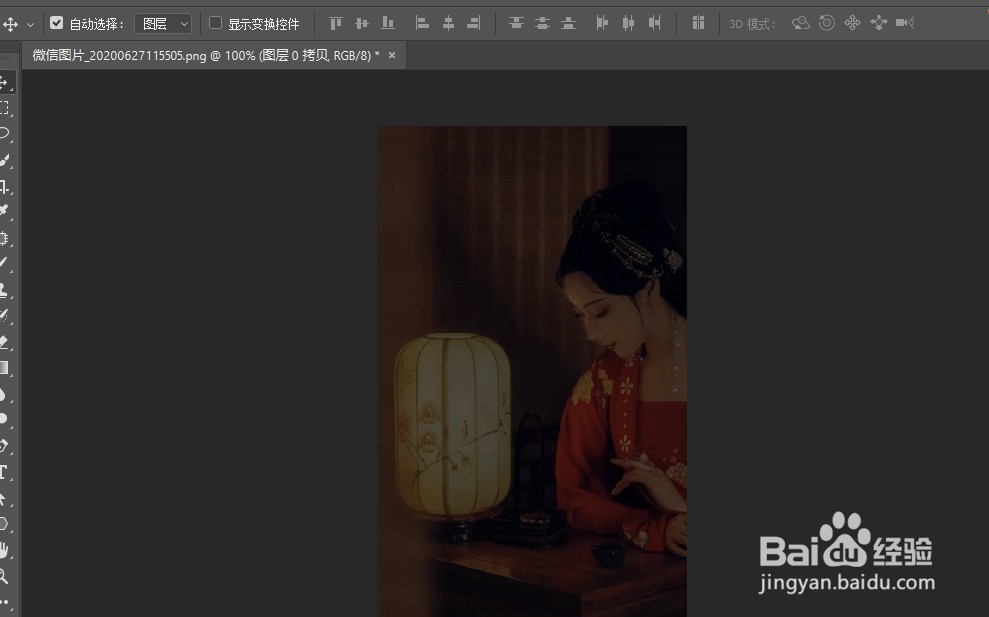Enable the 显示变换控件 checkbox
Screen dimensions: 989x617
point(215,23)
